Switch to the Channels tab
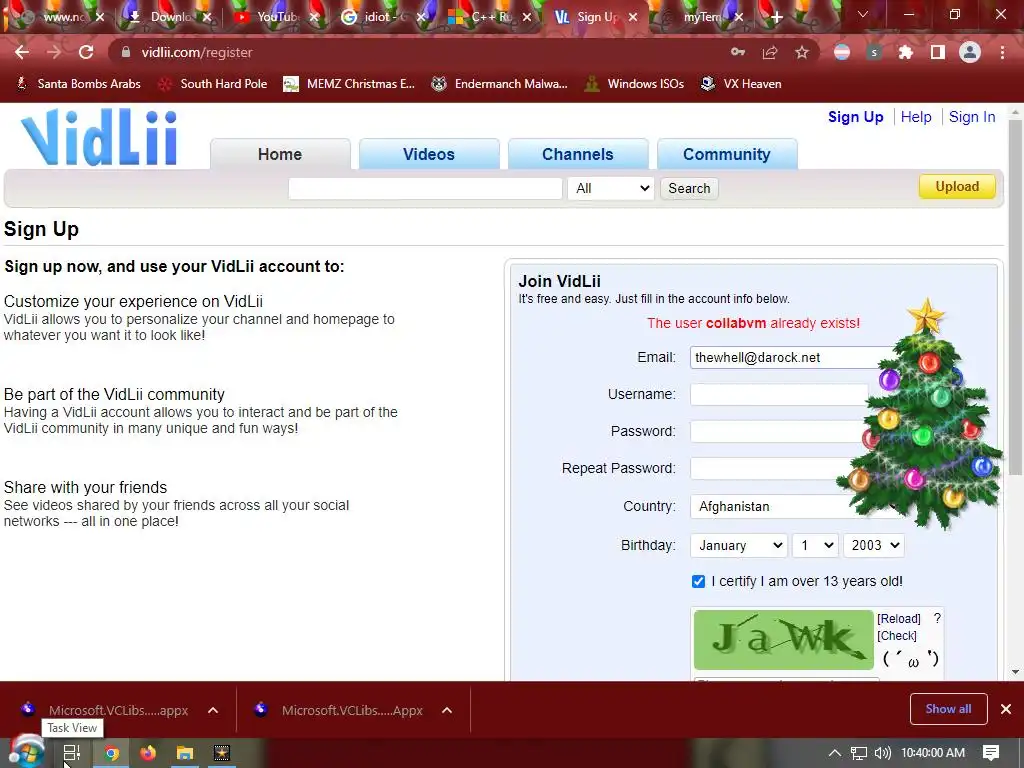Screen dimensions: 1024x768 click(578, 154)
